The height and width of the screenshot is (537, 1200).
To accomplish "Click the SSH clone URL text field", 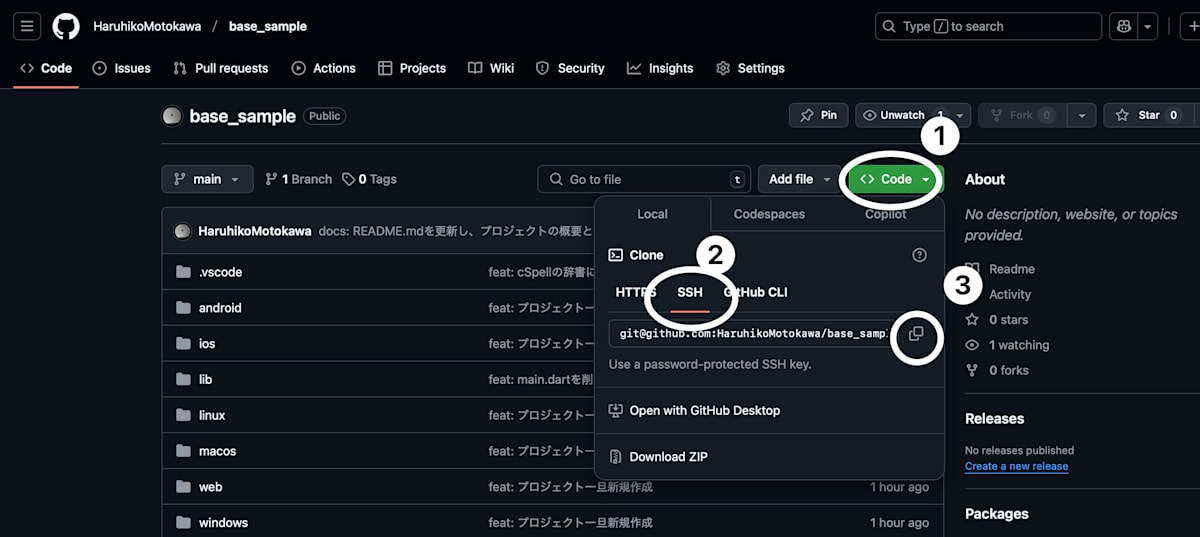I will coord(750,334).
